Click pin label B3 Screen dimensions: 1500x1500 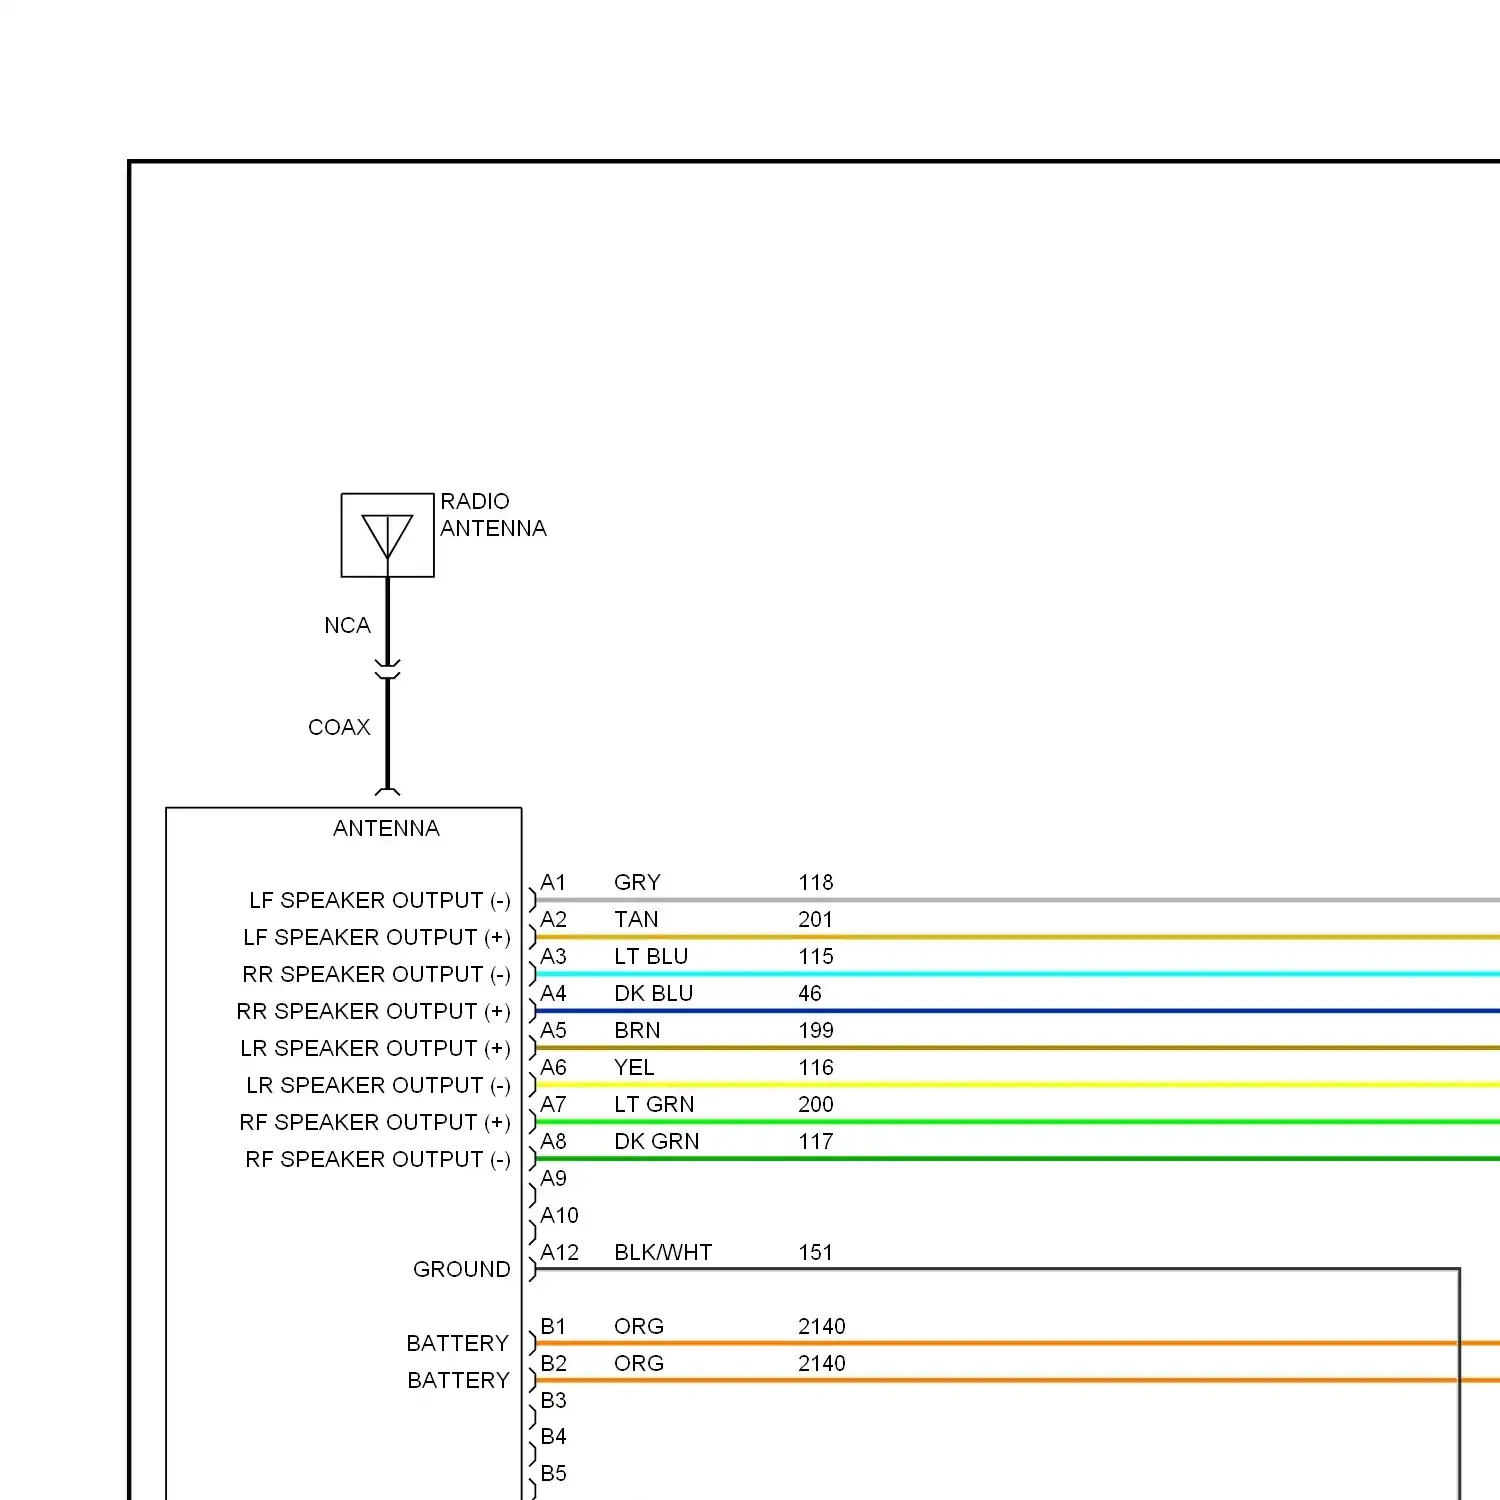(554, 1401)
